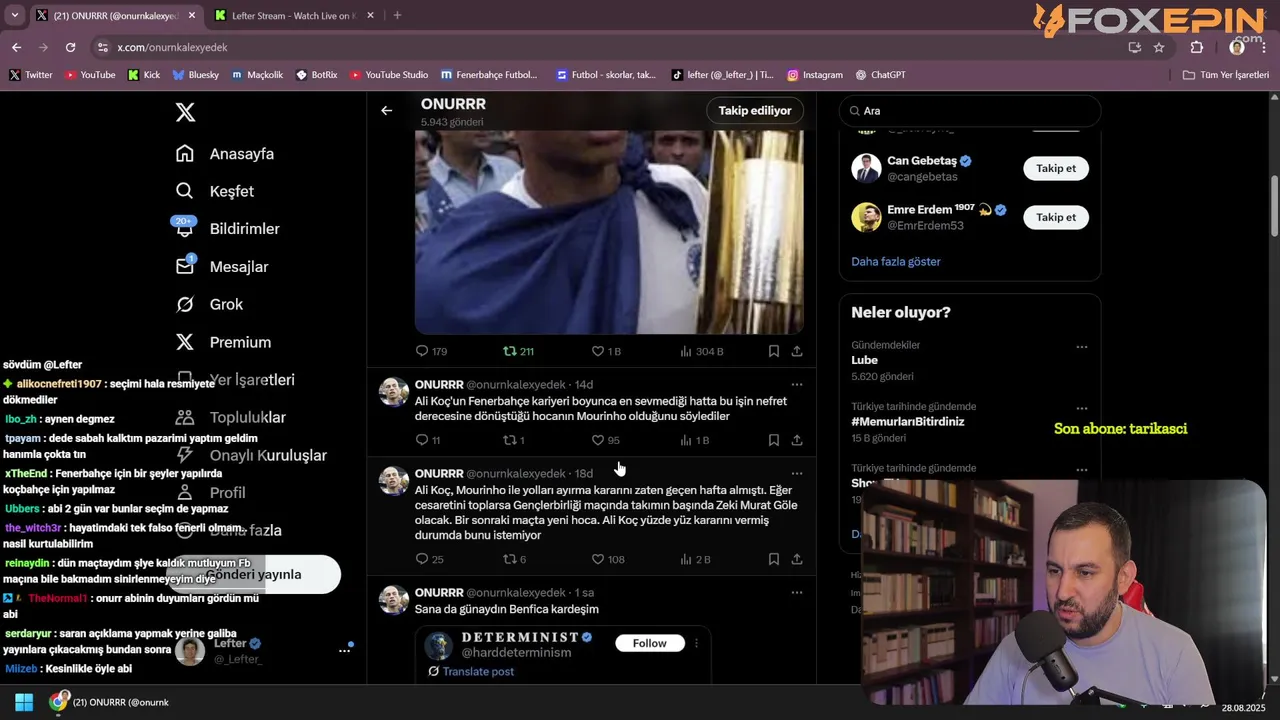
Task: Follow Emre Erdem with Takip et
Action: (1056, 217)
